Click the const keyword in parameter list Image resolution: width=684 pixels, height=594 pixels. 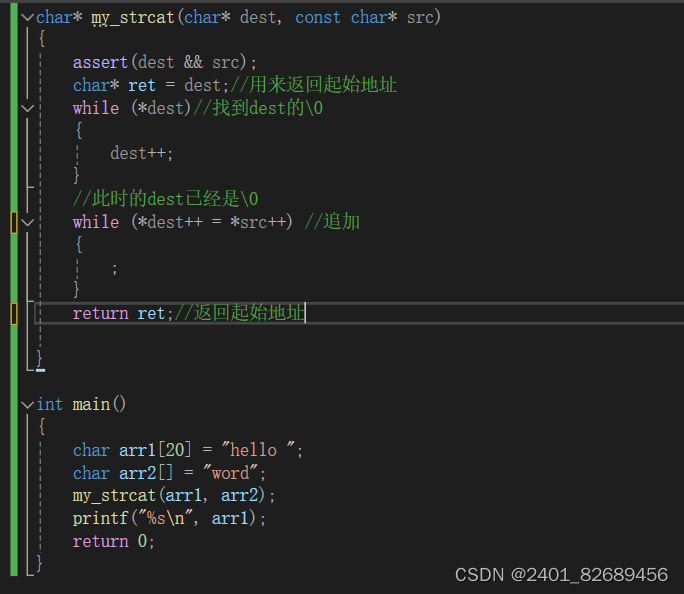[x=318, y=18]
